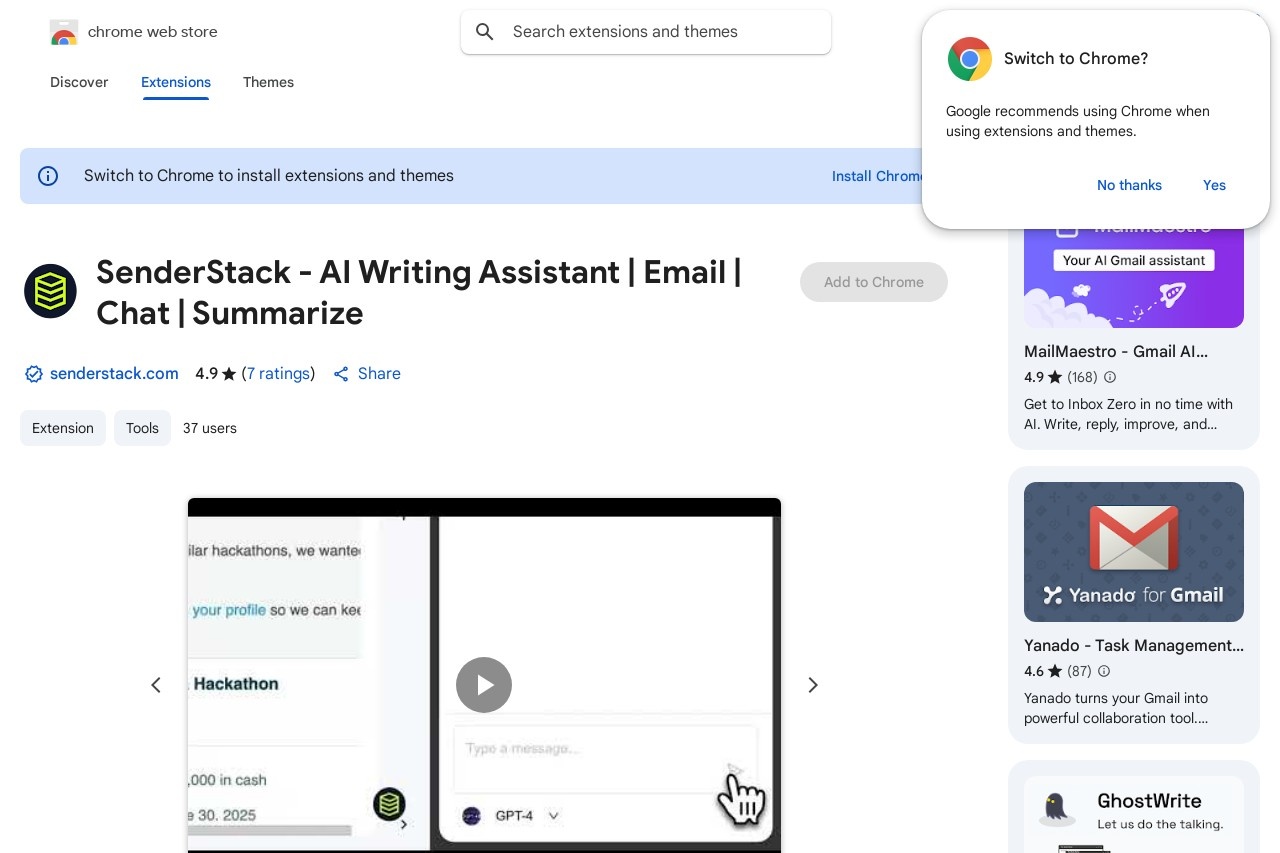Click the chrome web store title text
Viewport: 1280px width, 853px height.
pyautogui.click(x=153, y=32)
